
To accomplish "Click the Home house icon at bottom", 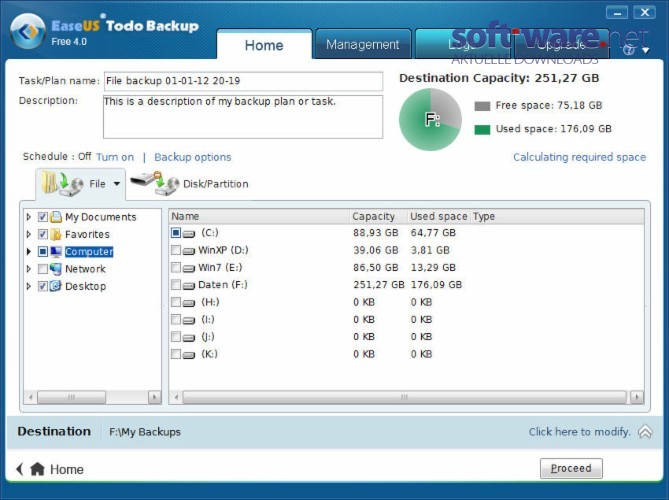I will [38, 469].
